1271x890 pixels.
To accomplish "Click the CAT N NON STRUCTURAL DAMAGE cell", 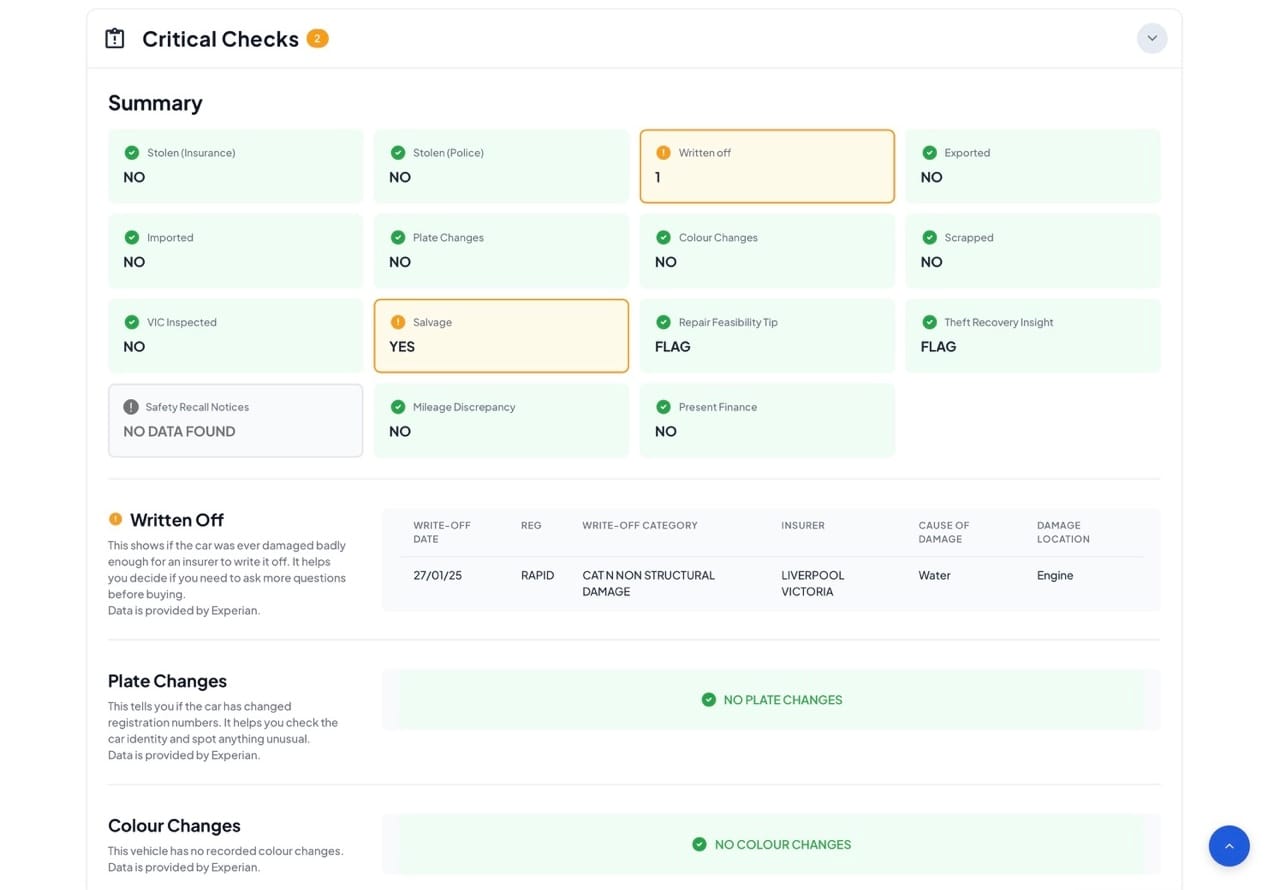I will pos(648,583).
